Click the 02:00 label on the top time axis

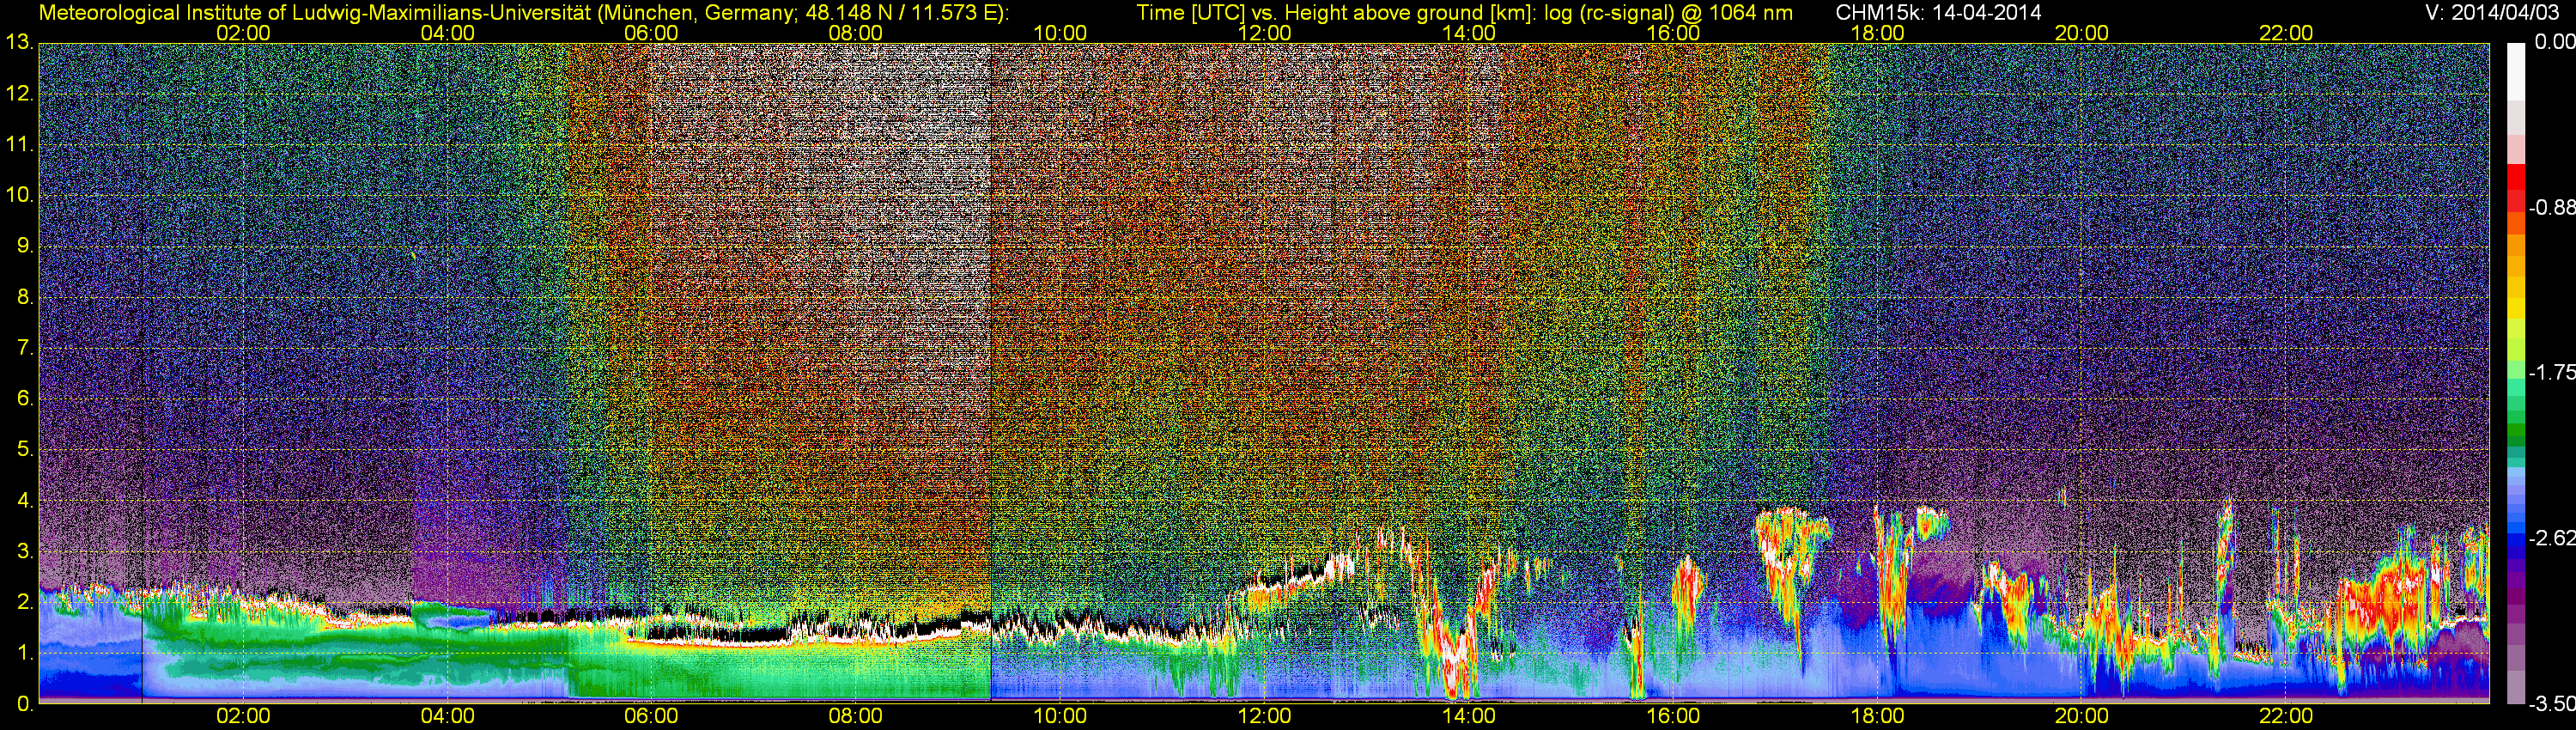(243, 33)
